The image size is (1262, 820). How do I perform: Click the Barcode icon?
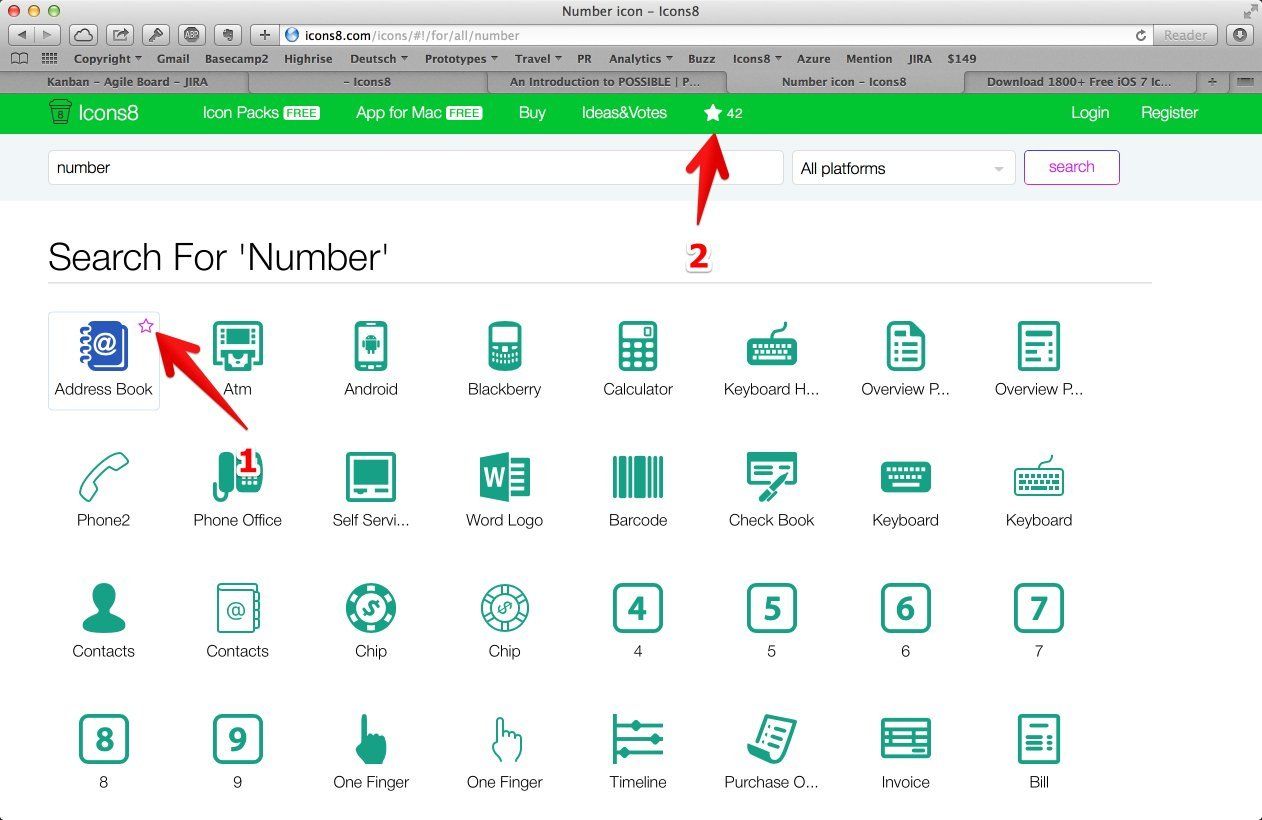click(637, 478)
